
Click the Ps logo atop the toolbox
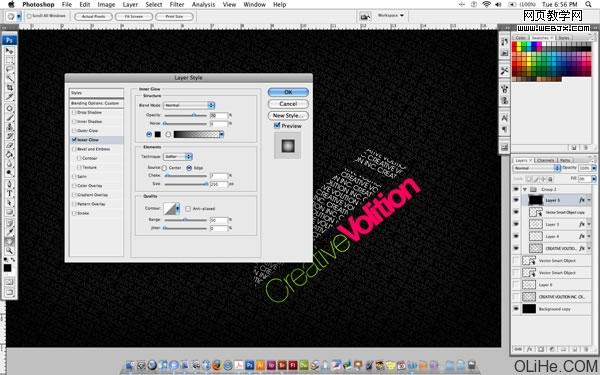coord(10,40)
